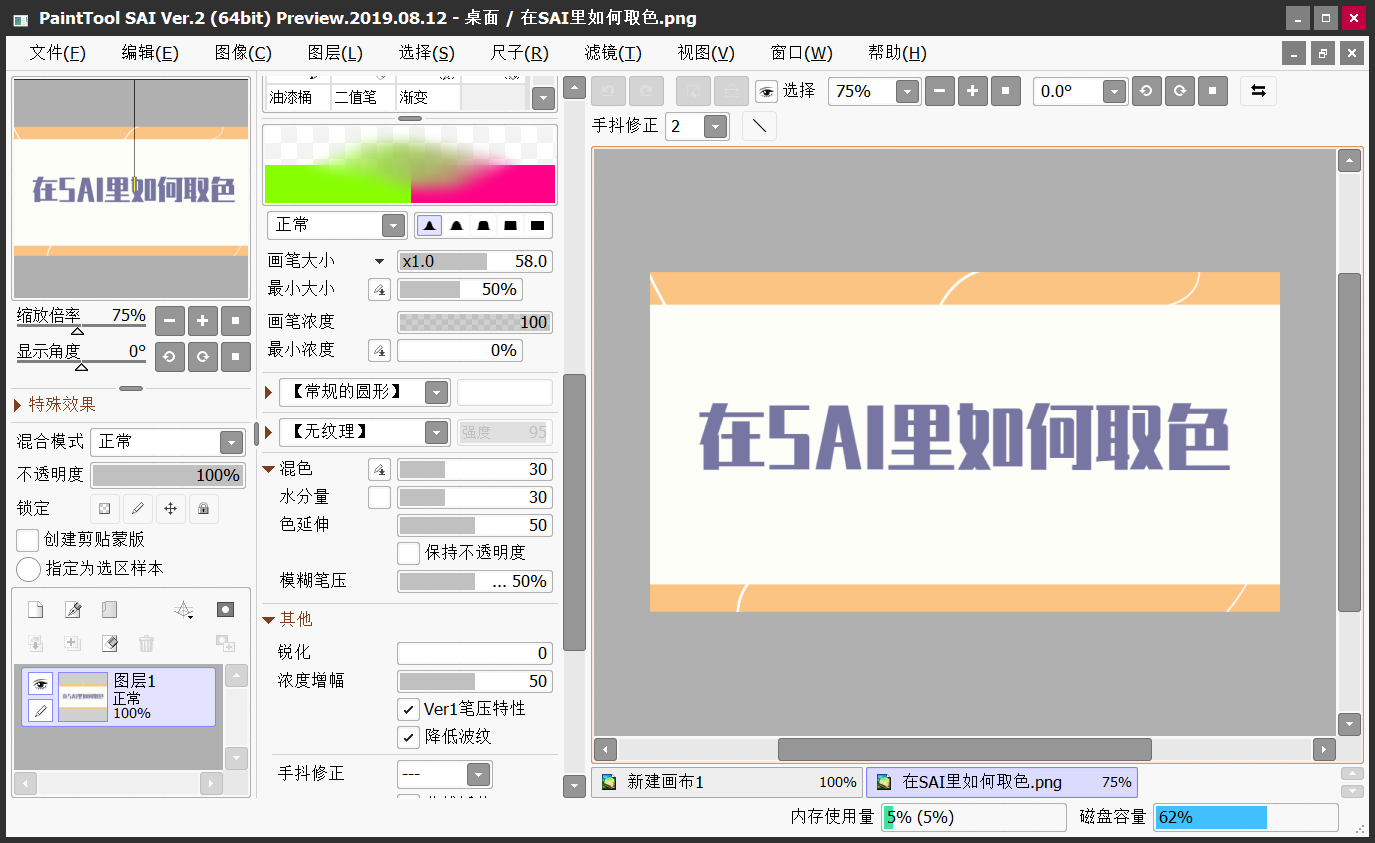Zoom in in the navigator panel

(x=203, y=321)
